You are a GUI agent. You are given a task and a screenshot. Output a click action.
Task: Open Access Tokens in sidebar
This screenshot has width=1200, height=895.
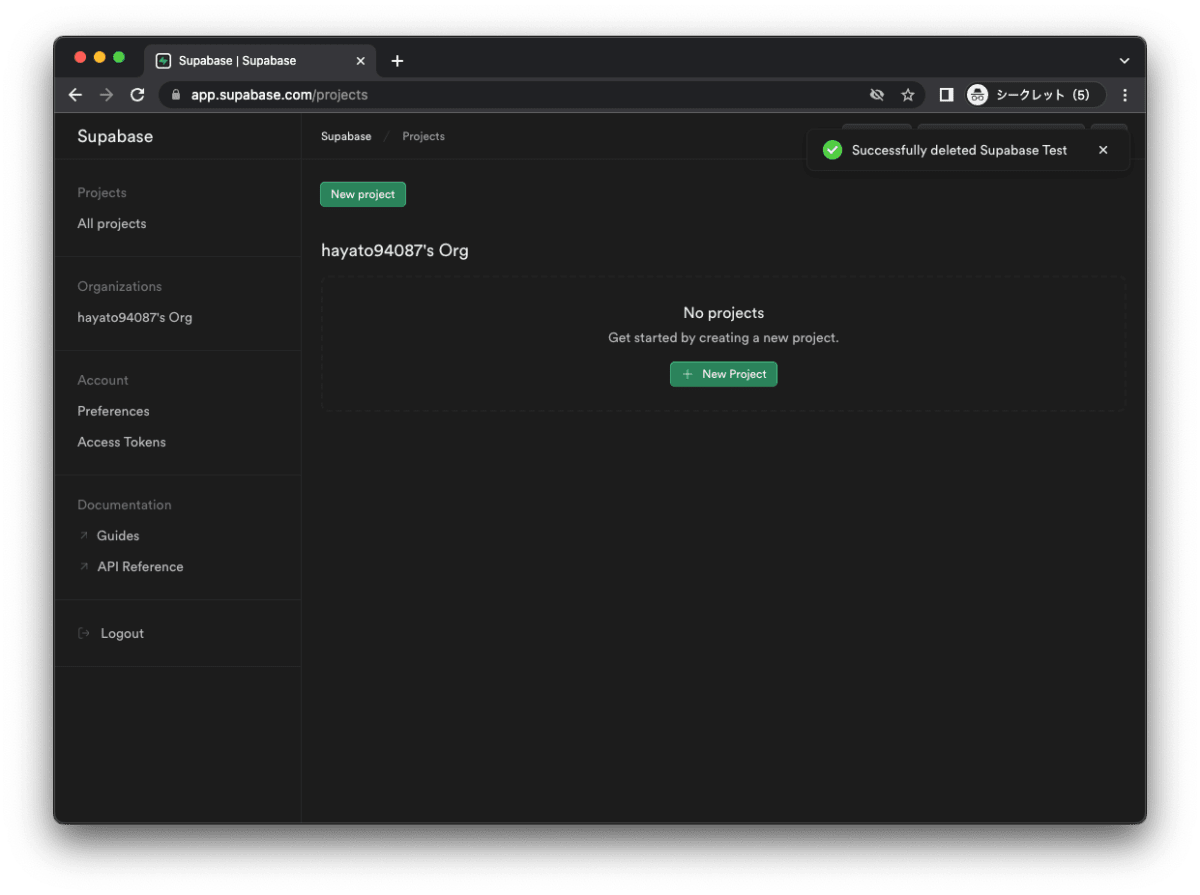[x=122, y=442]
